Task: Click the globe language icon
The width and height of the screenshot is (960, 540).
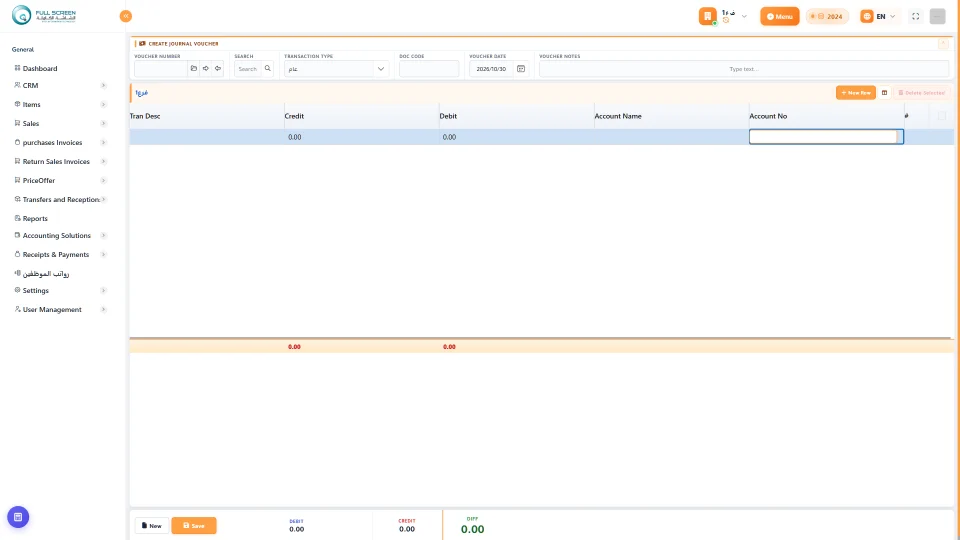Action: click(x=866, y=17)
